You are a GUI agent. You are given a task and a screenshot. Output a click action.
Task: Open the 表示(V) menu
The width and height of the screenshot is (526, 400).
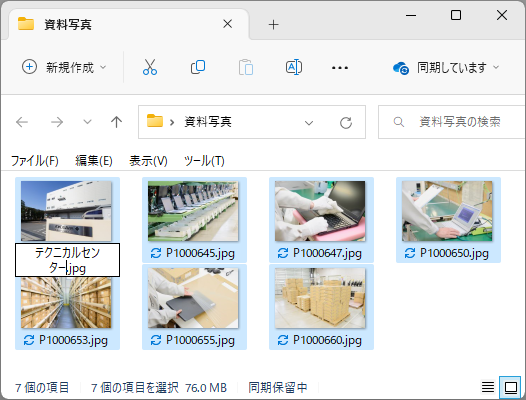148,161
